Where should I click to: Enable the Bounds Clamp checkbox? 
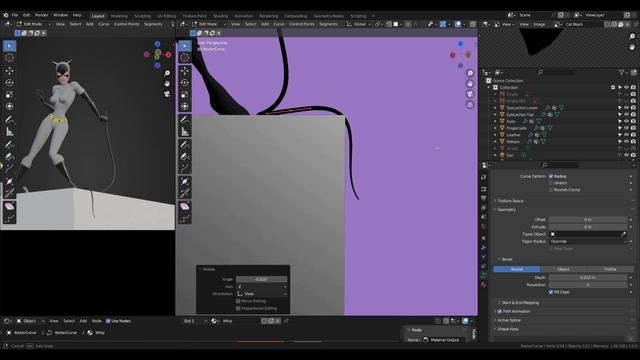(551, 190)
